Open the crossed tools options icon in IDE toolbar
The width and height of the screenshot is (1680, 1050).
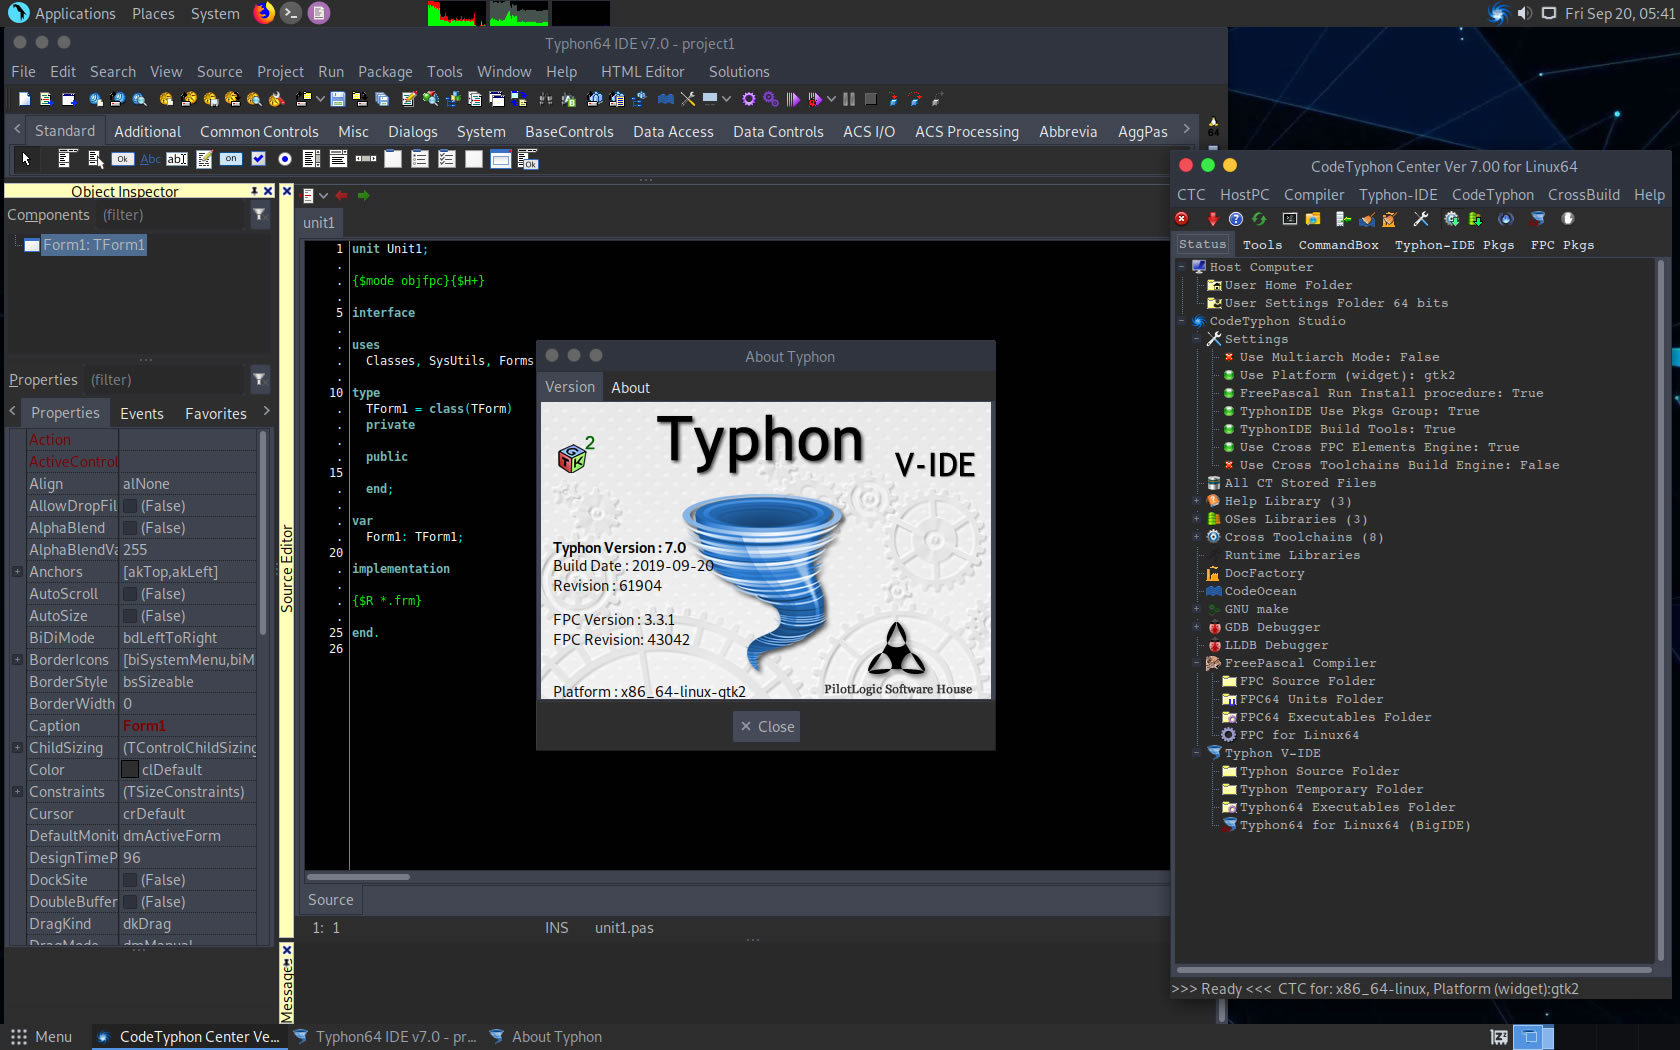click(x=688, y=99)
